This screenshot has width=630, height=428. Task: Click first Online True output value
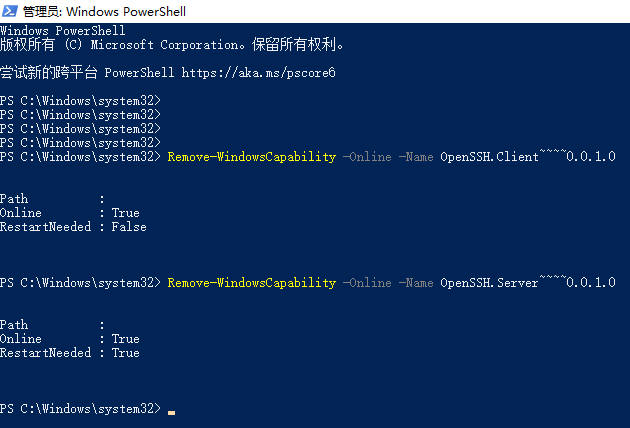126,213
